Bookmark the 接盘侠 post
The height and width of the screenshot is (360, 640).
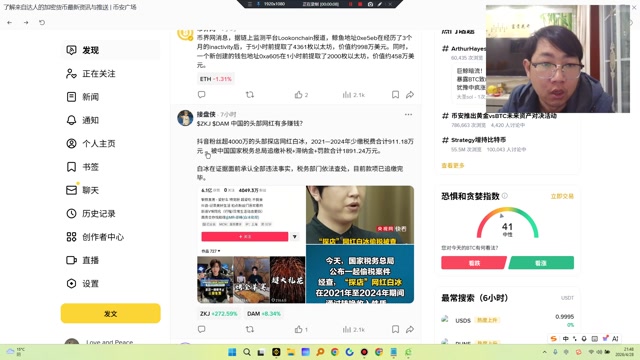pos(395,329)
